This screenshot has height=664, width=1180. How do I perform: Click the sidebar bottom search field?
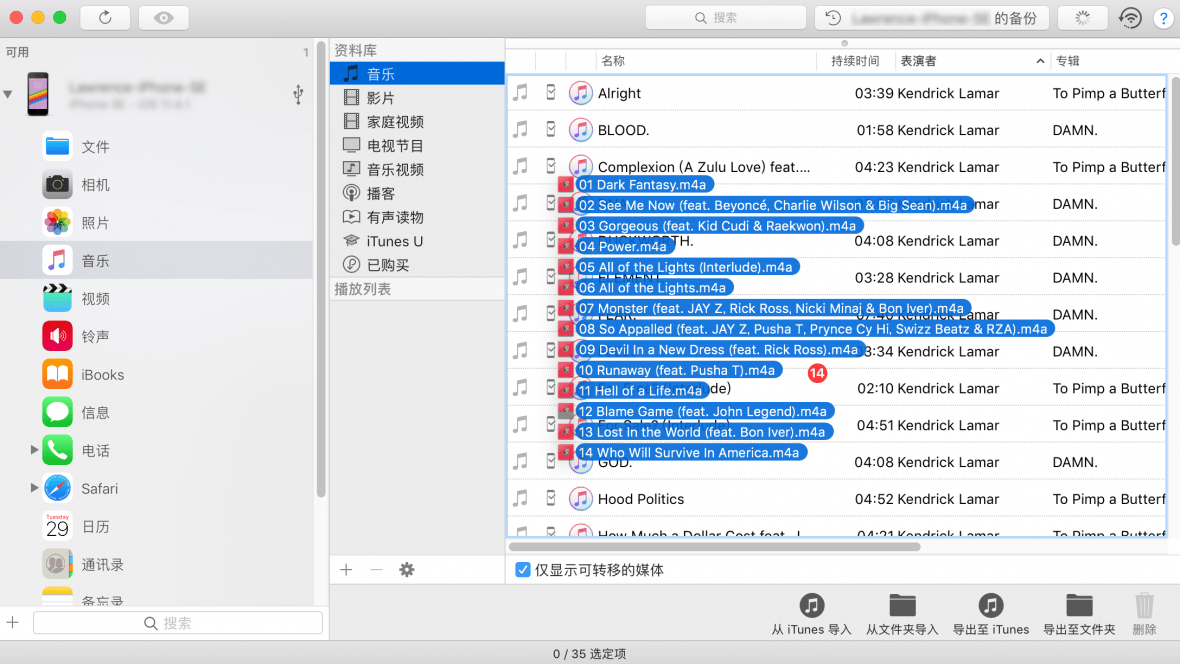[x=178, y=623]
